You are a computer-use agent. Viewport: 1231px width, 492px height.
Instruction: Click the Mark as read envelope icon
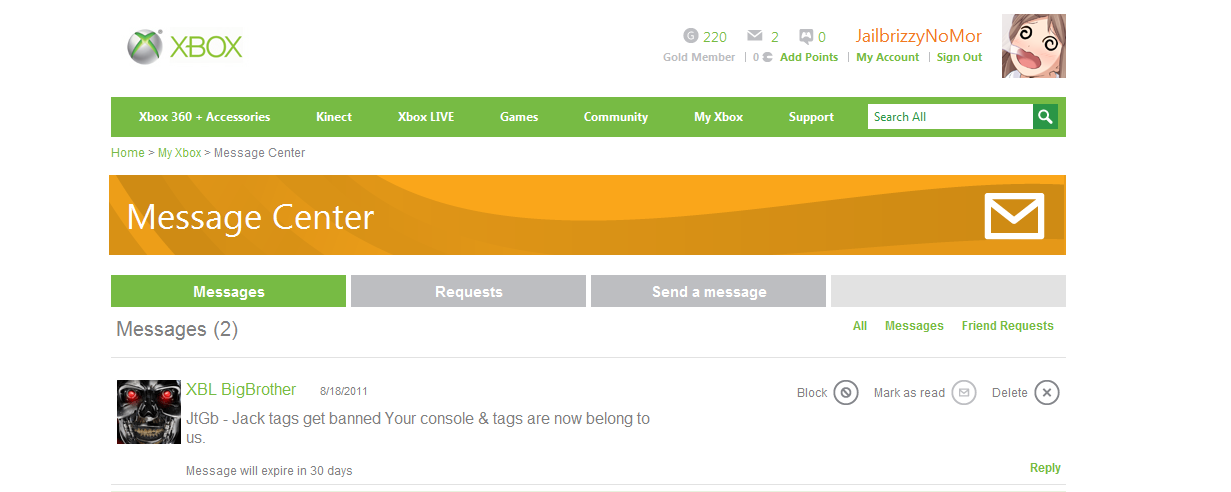[x=963, y=393]
